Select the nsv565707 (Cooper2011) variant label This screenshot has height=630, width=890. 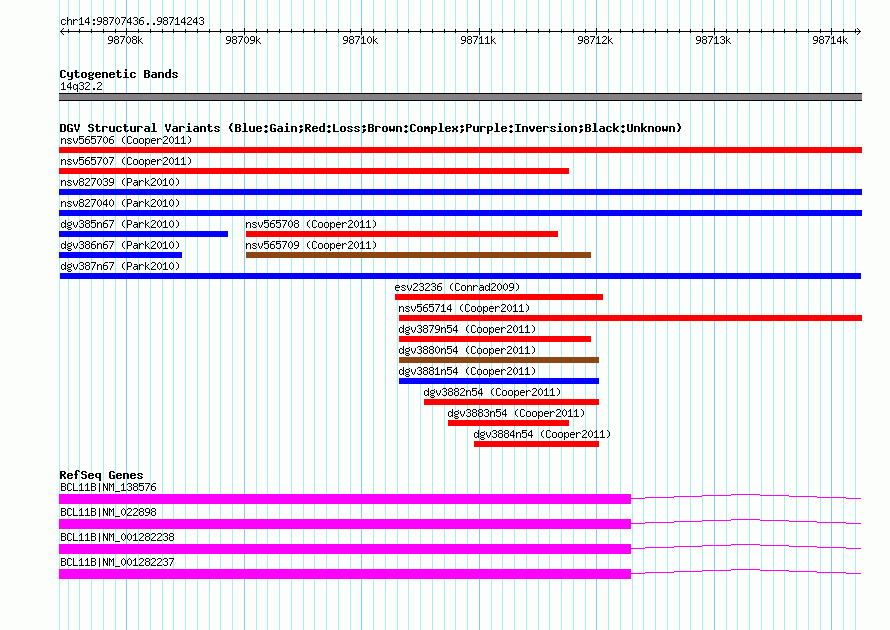click(x=126, y=161)
